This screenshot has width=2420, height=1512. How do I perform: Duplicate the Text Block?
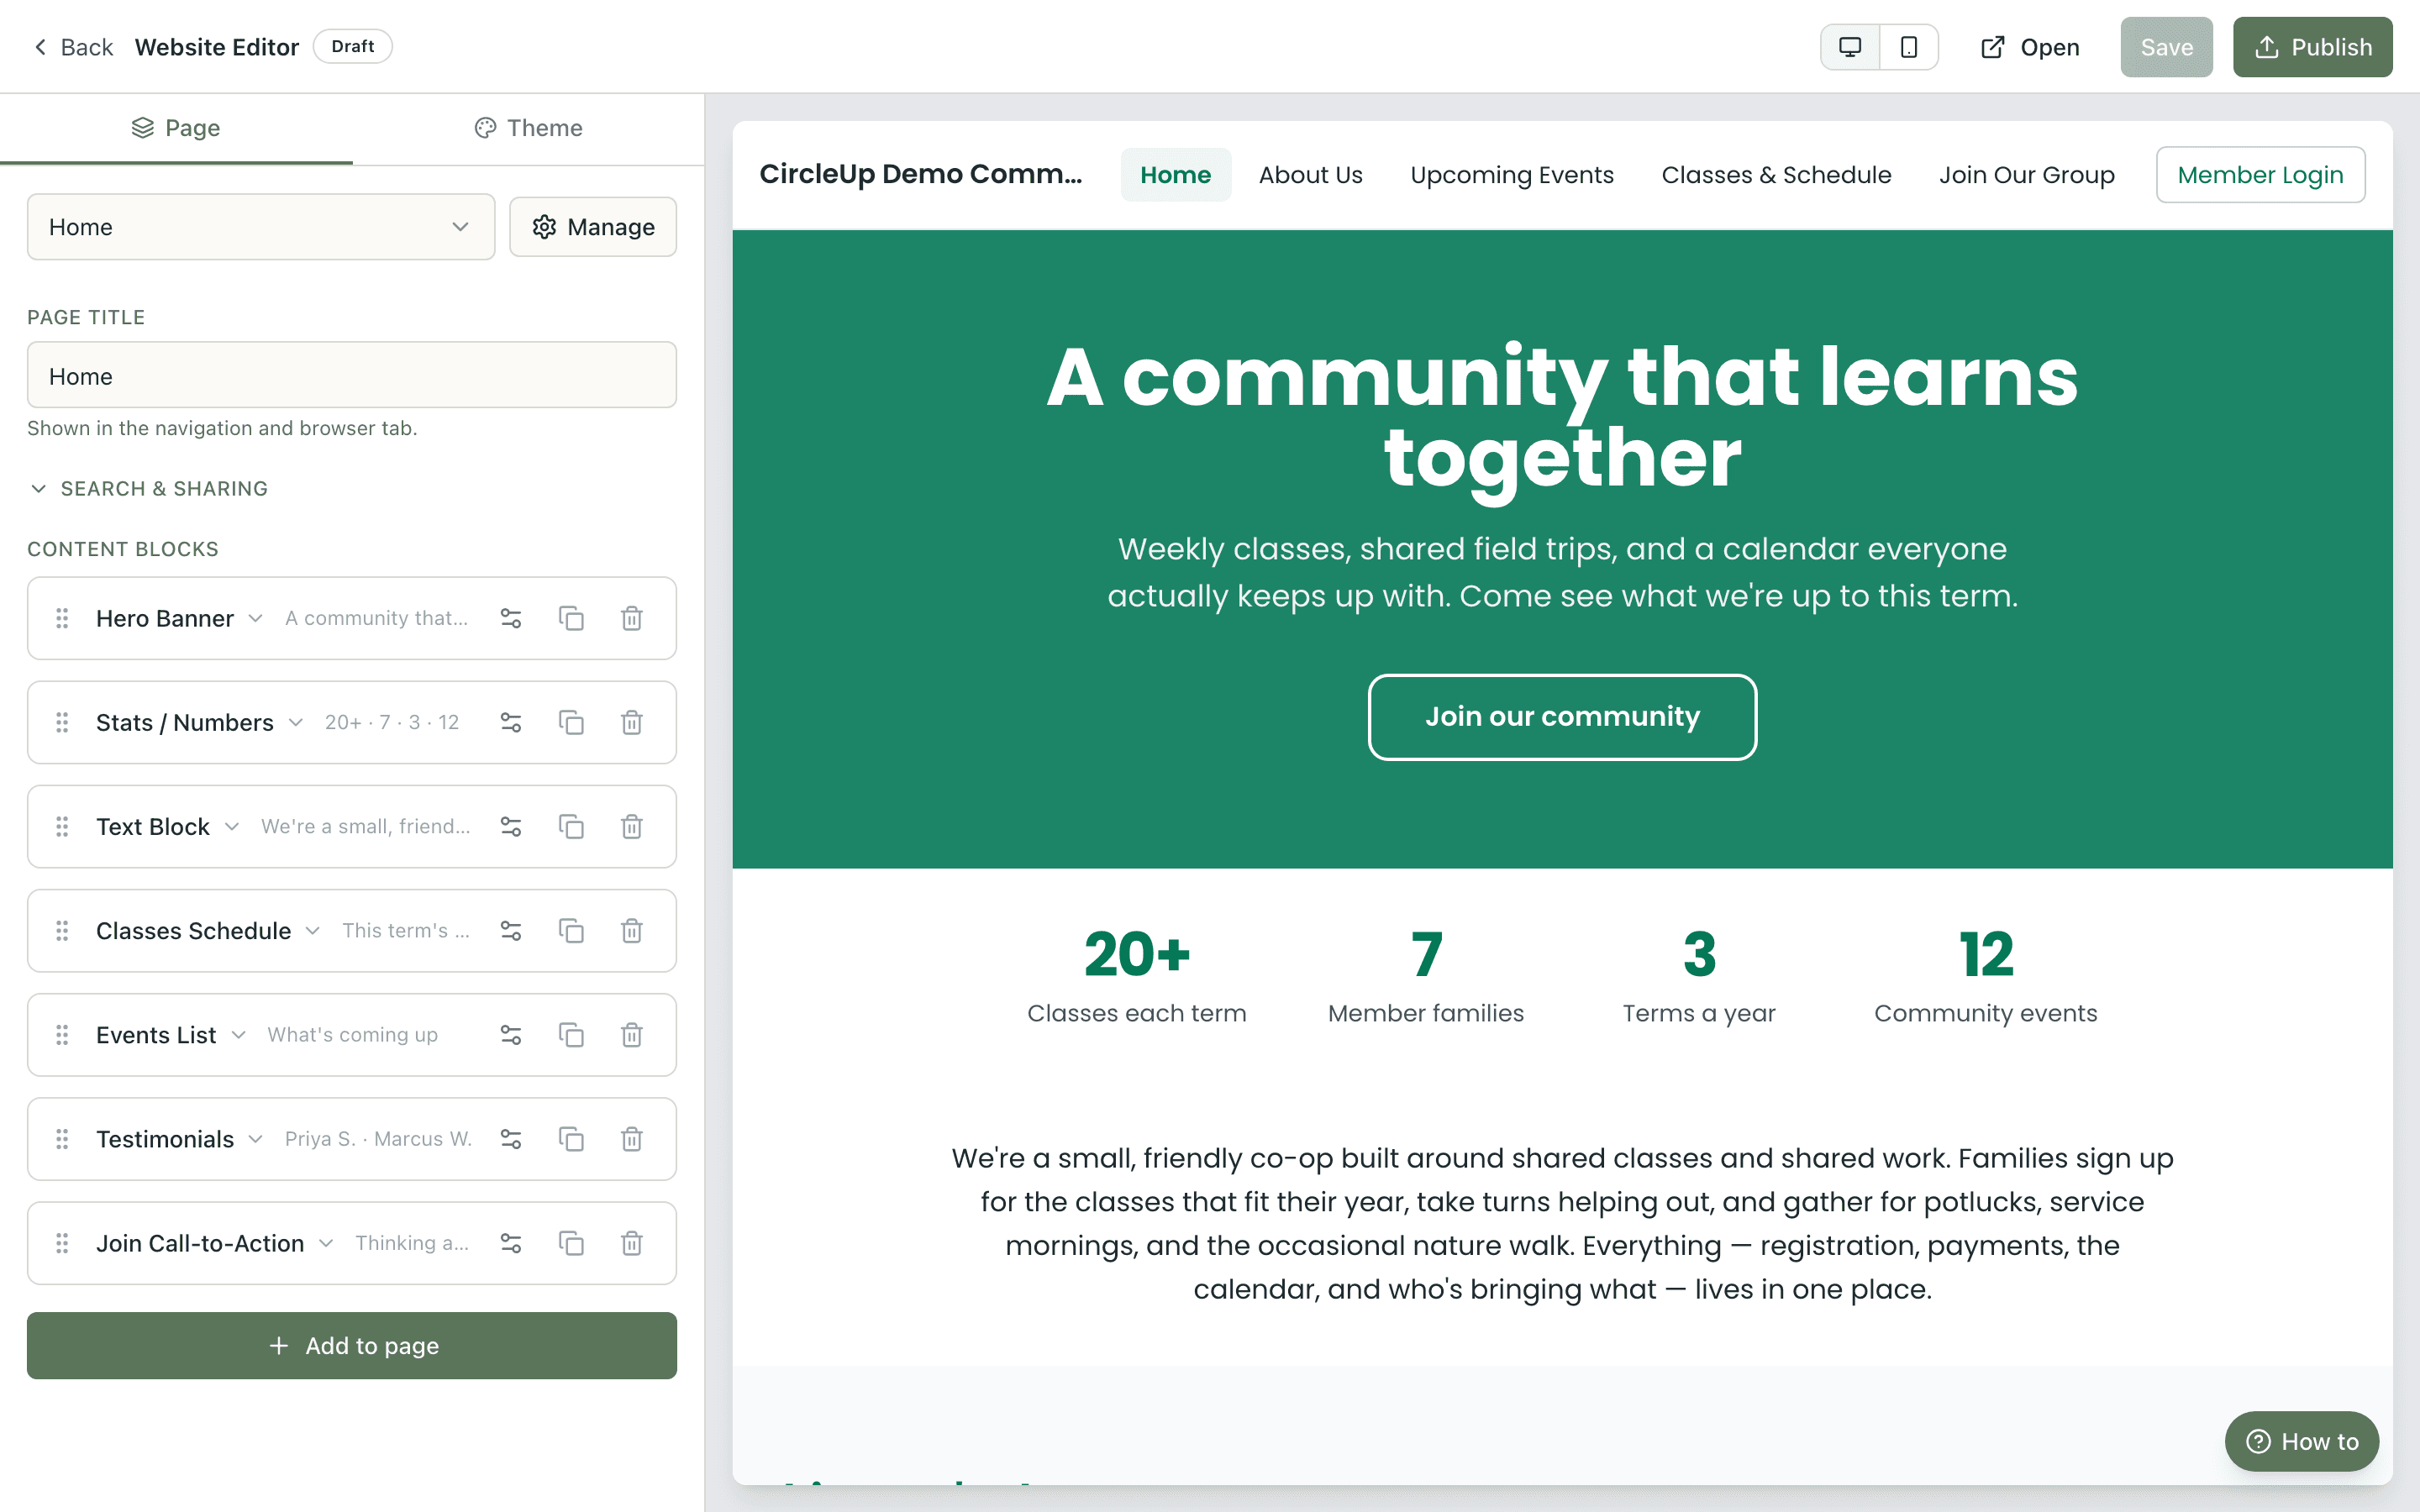571,826
